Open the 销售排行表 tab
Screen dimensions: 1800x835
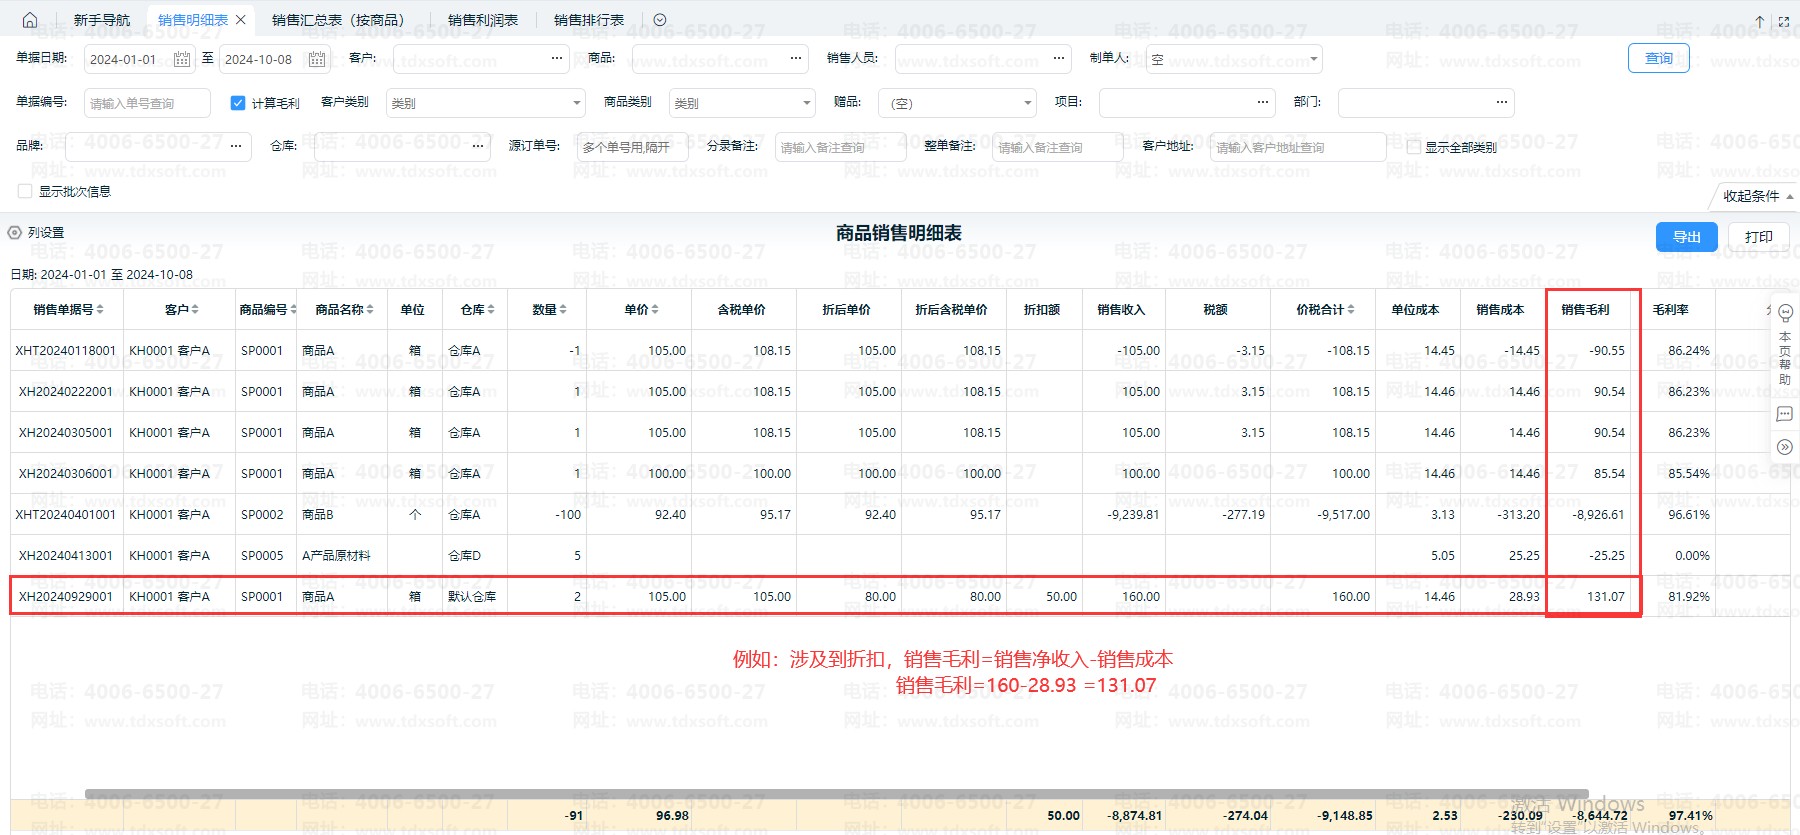point(589,20)
